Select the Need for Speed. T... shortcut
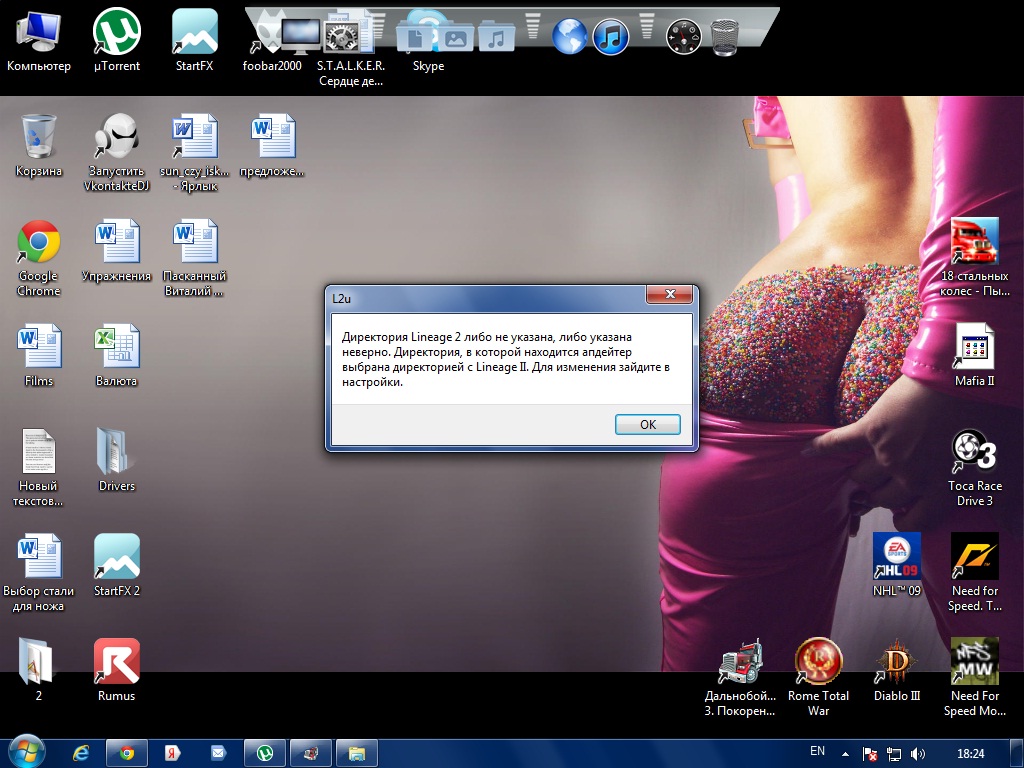 974,572
